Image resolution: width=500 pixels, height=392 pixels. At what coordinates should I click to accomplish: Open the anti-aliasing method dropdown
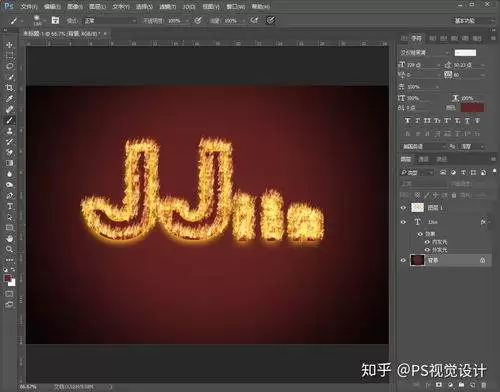[x=472, y=146]
